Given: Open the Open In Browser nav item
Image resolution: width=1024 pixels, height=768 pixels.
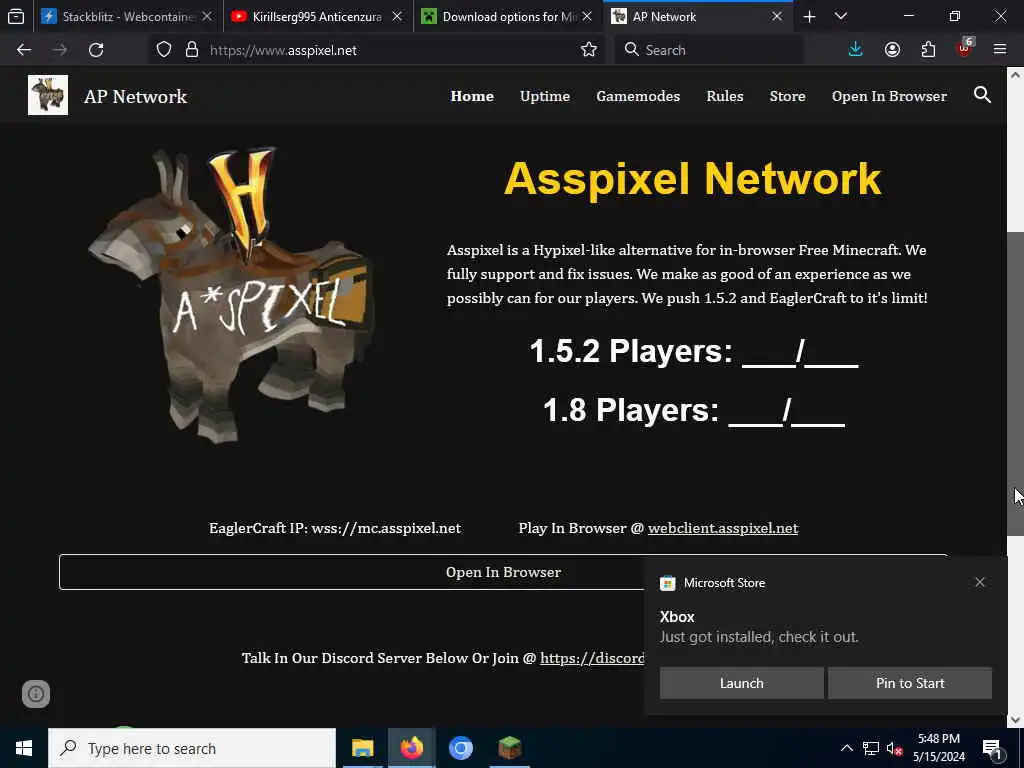Looking at the screenshot, I should (889, 96).
